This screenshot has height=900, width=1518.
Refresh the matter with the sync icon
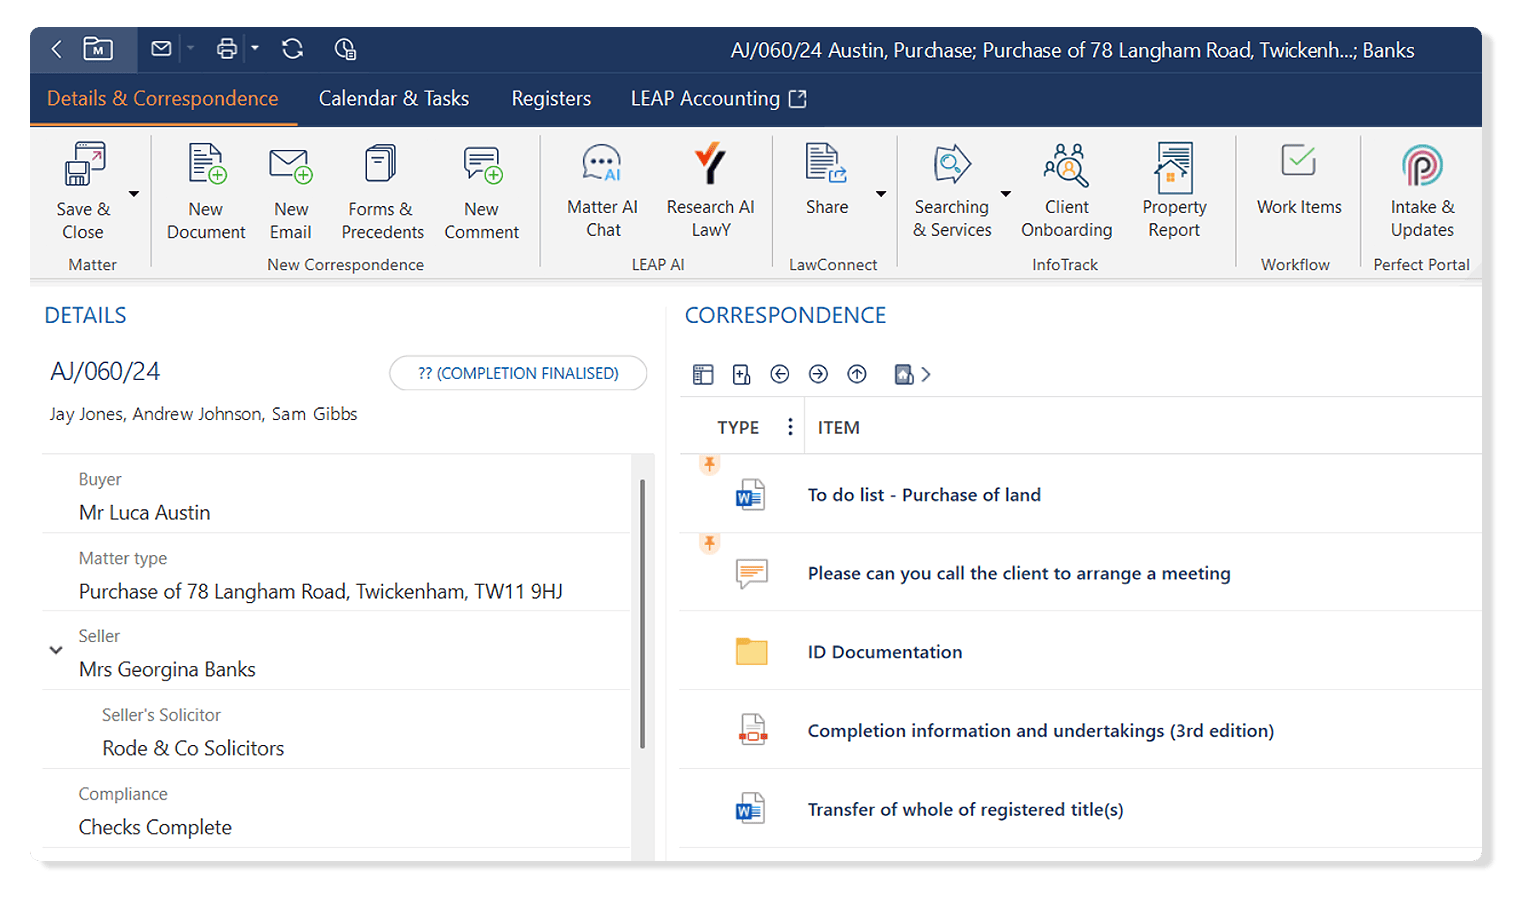click(x=292, y=48)
